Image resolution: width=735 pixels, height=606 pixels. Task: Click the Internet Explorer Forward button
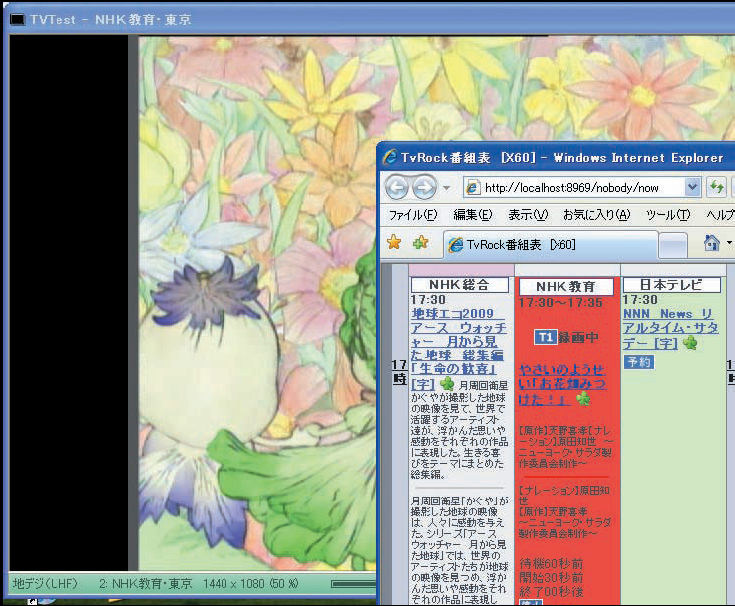click(x=425, y=188)
